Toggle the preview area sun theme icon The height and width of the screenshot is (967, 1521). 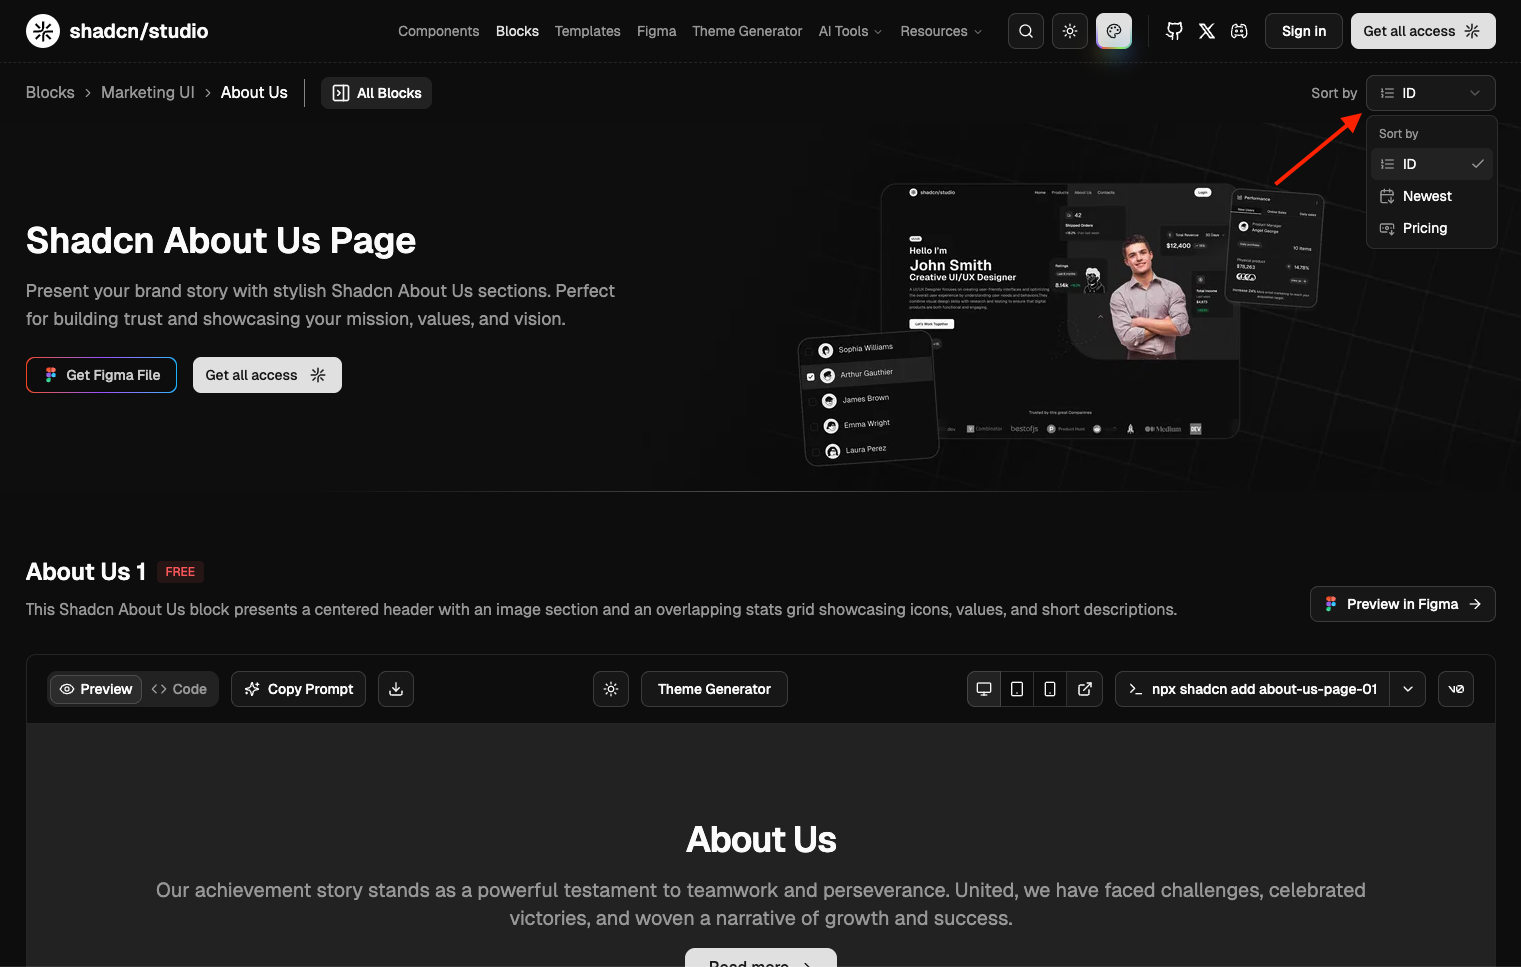click(611, 689)
